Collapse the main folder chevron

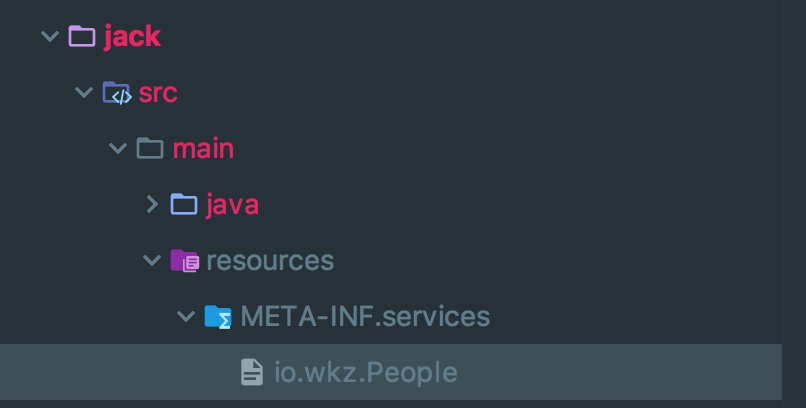pos(118,149)
